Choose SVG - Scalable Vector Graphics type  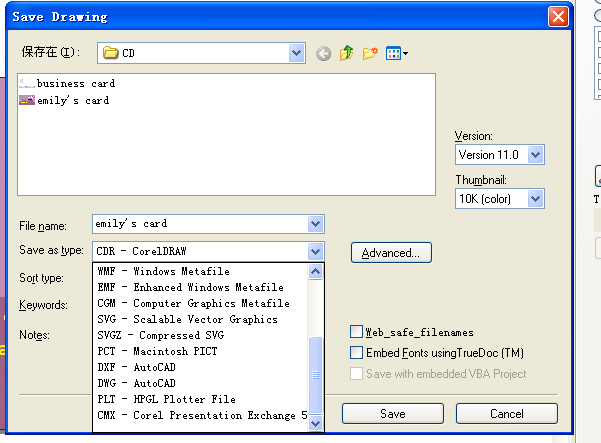[200, 319]
